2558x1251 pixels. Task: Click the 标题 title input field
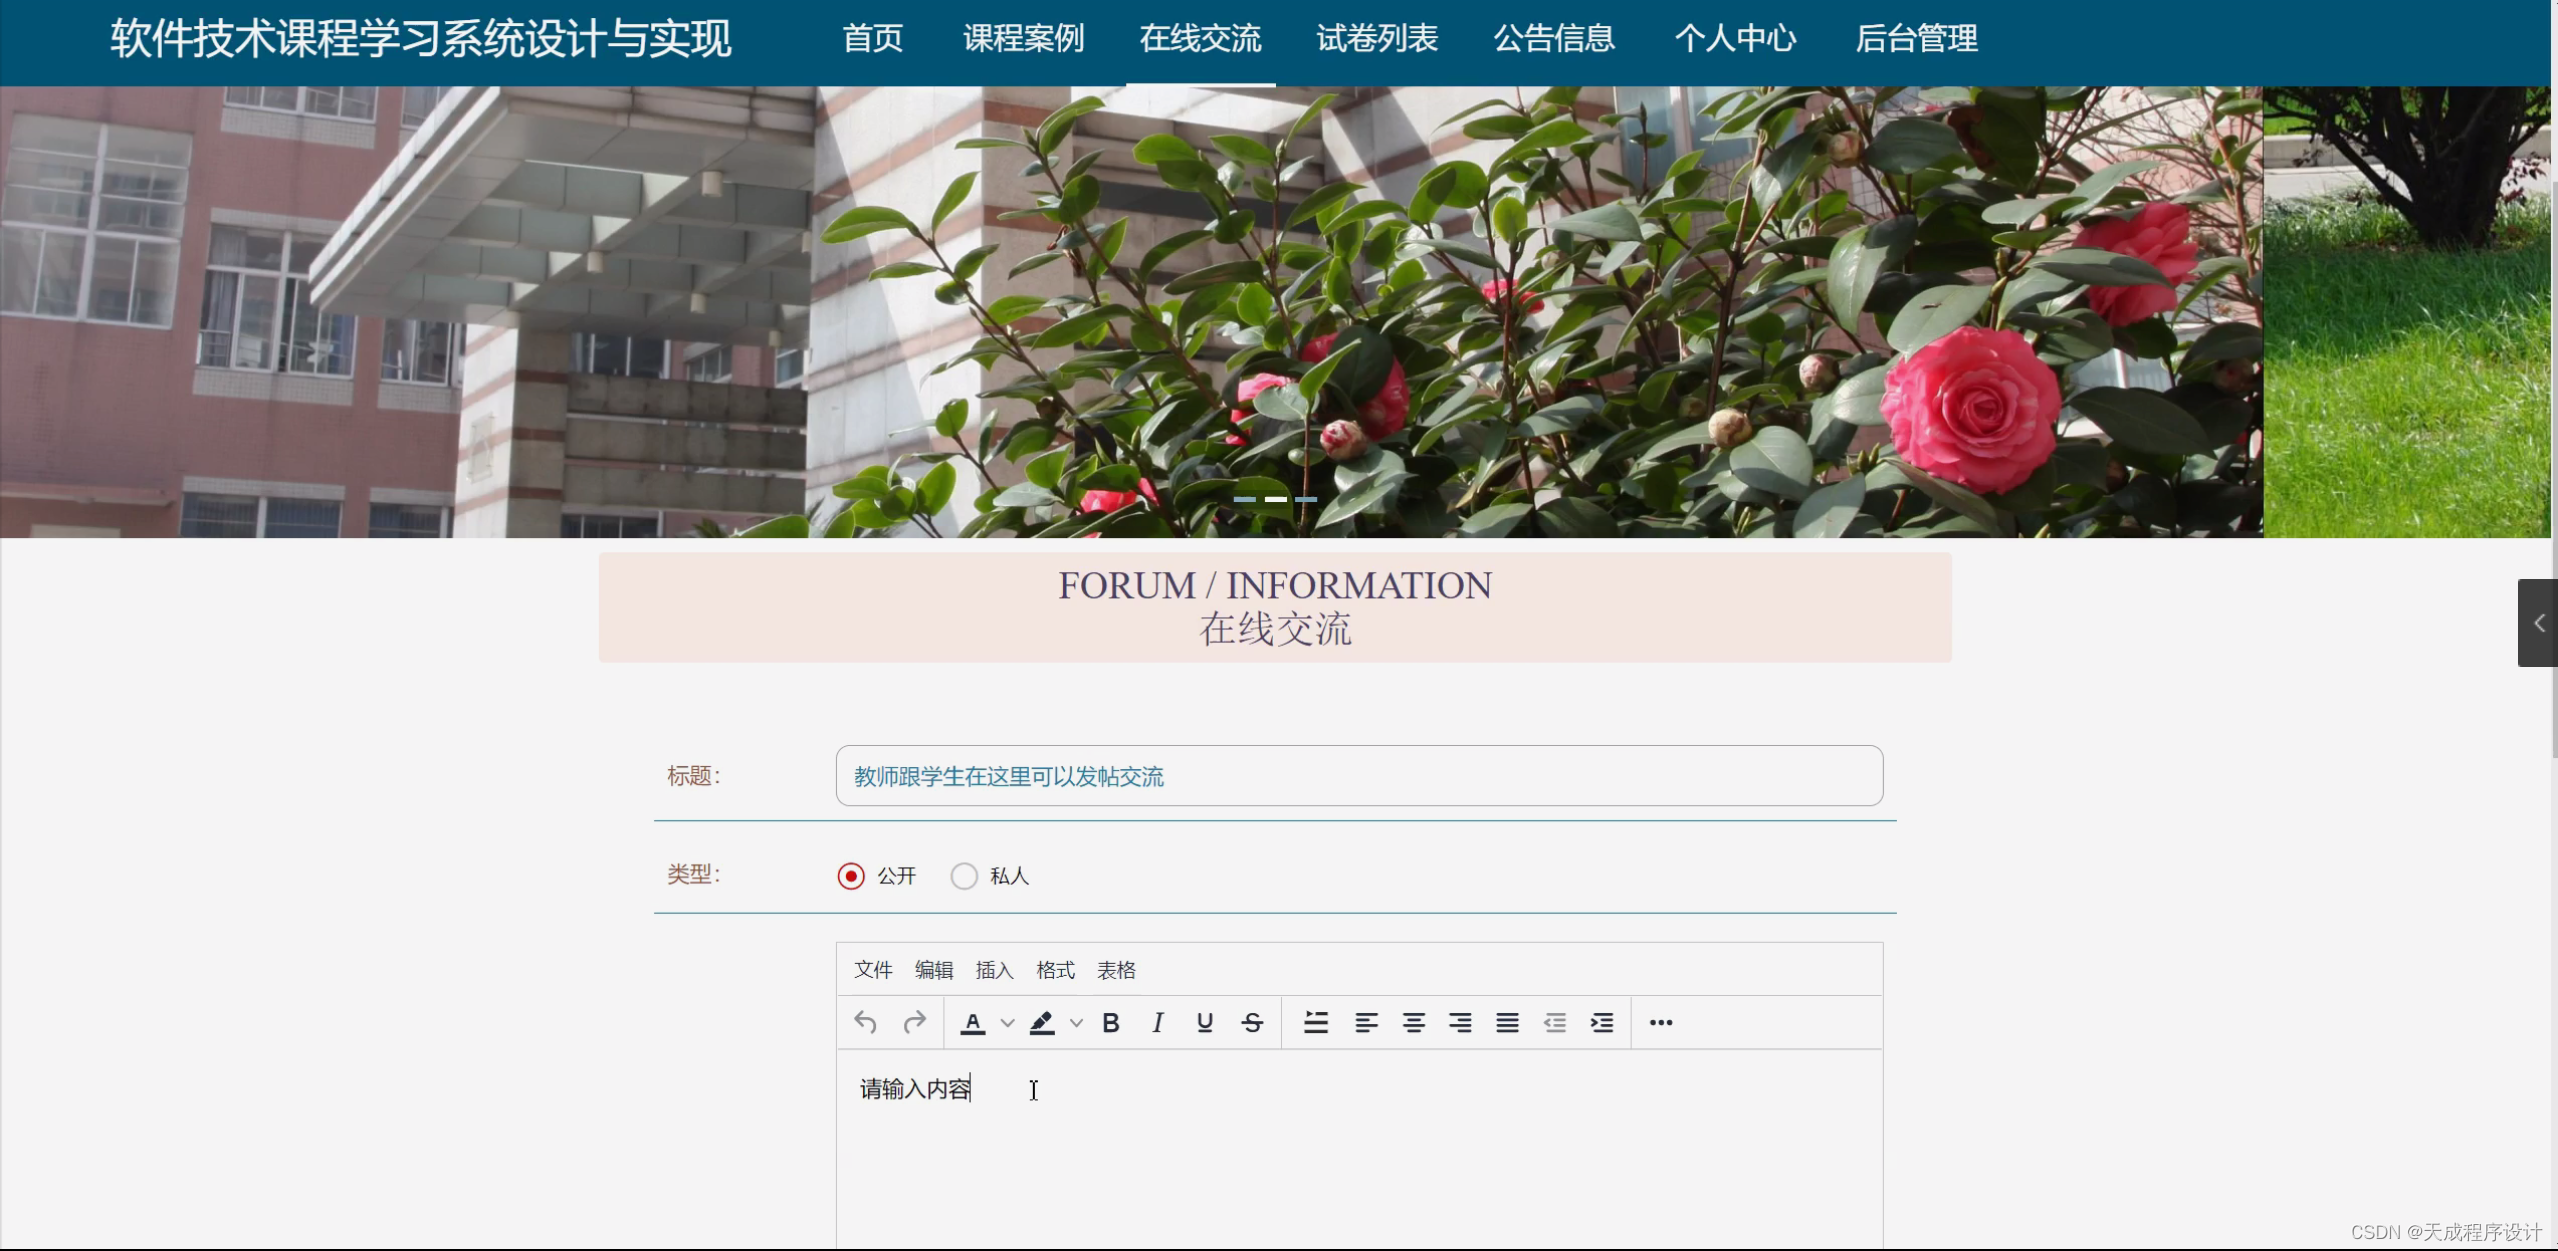point(1357,776)
